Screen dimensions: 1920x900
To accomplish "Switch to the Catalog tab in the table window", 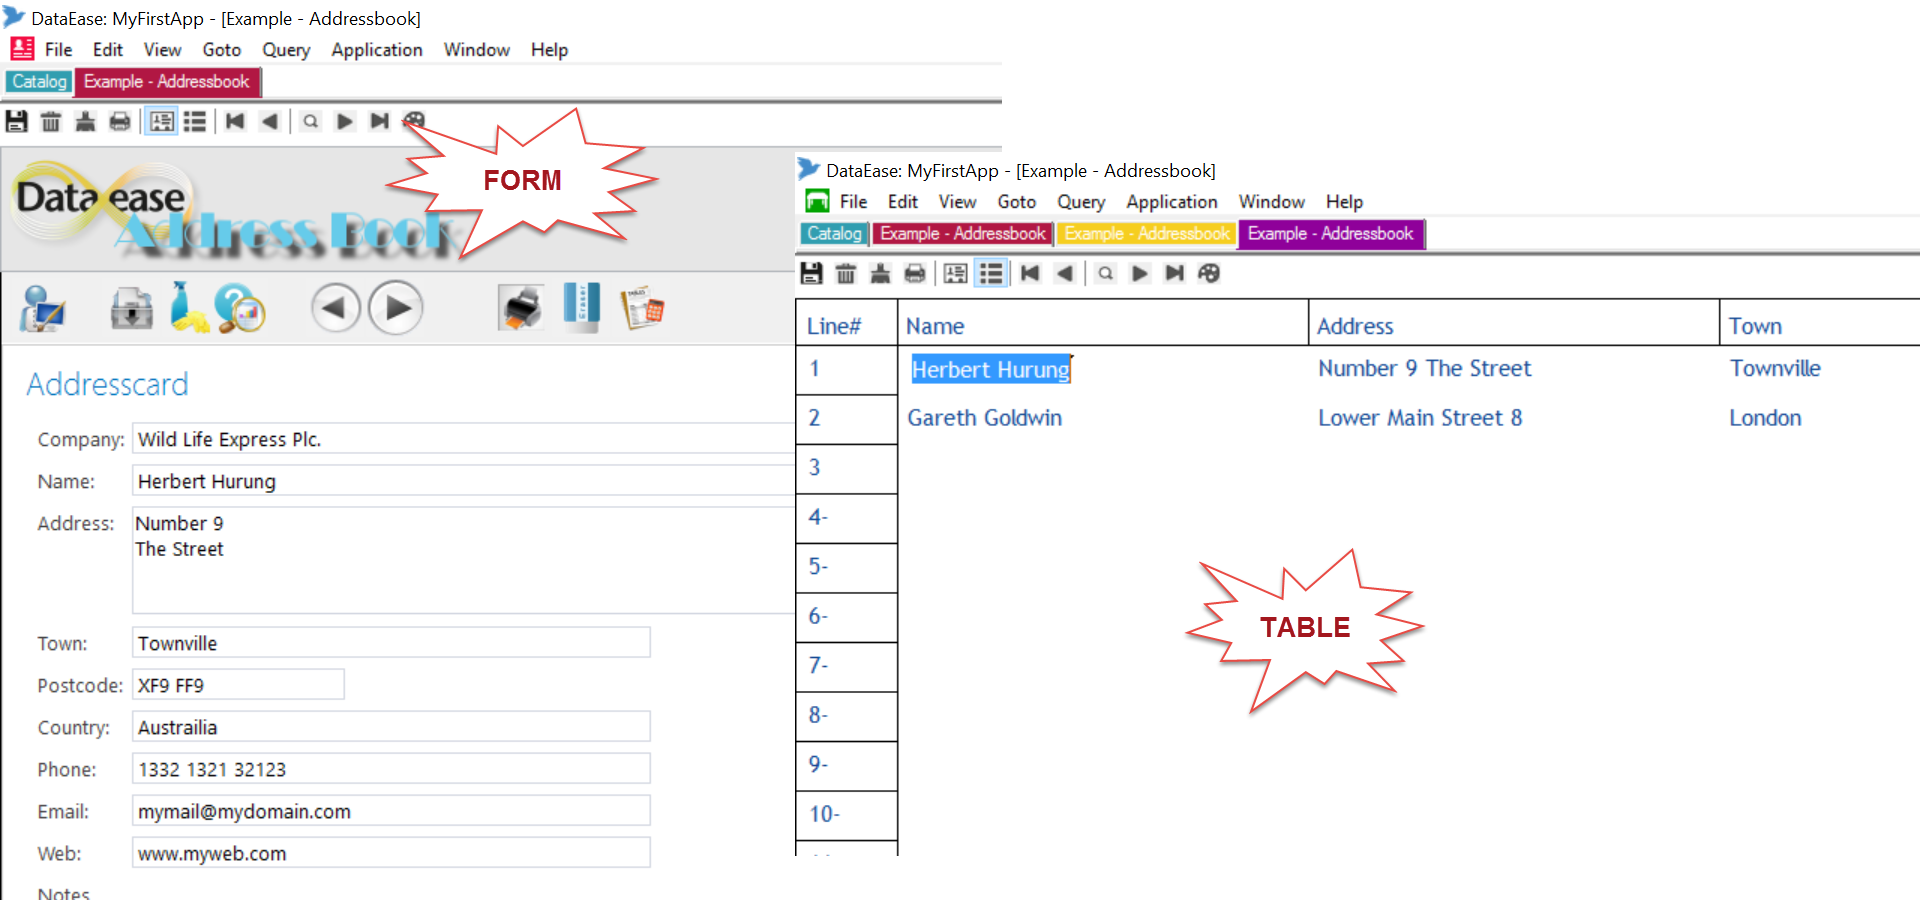I will click(x=834, y=234).
